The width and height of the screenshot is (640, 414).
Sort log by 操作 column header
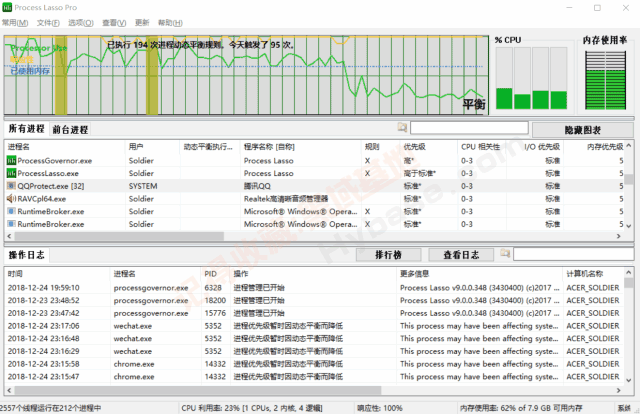[313, 274]
